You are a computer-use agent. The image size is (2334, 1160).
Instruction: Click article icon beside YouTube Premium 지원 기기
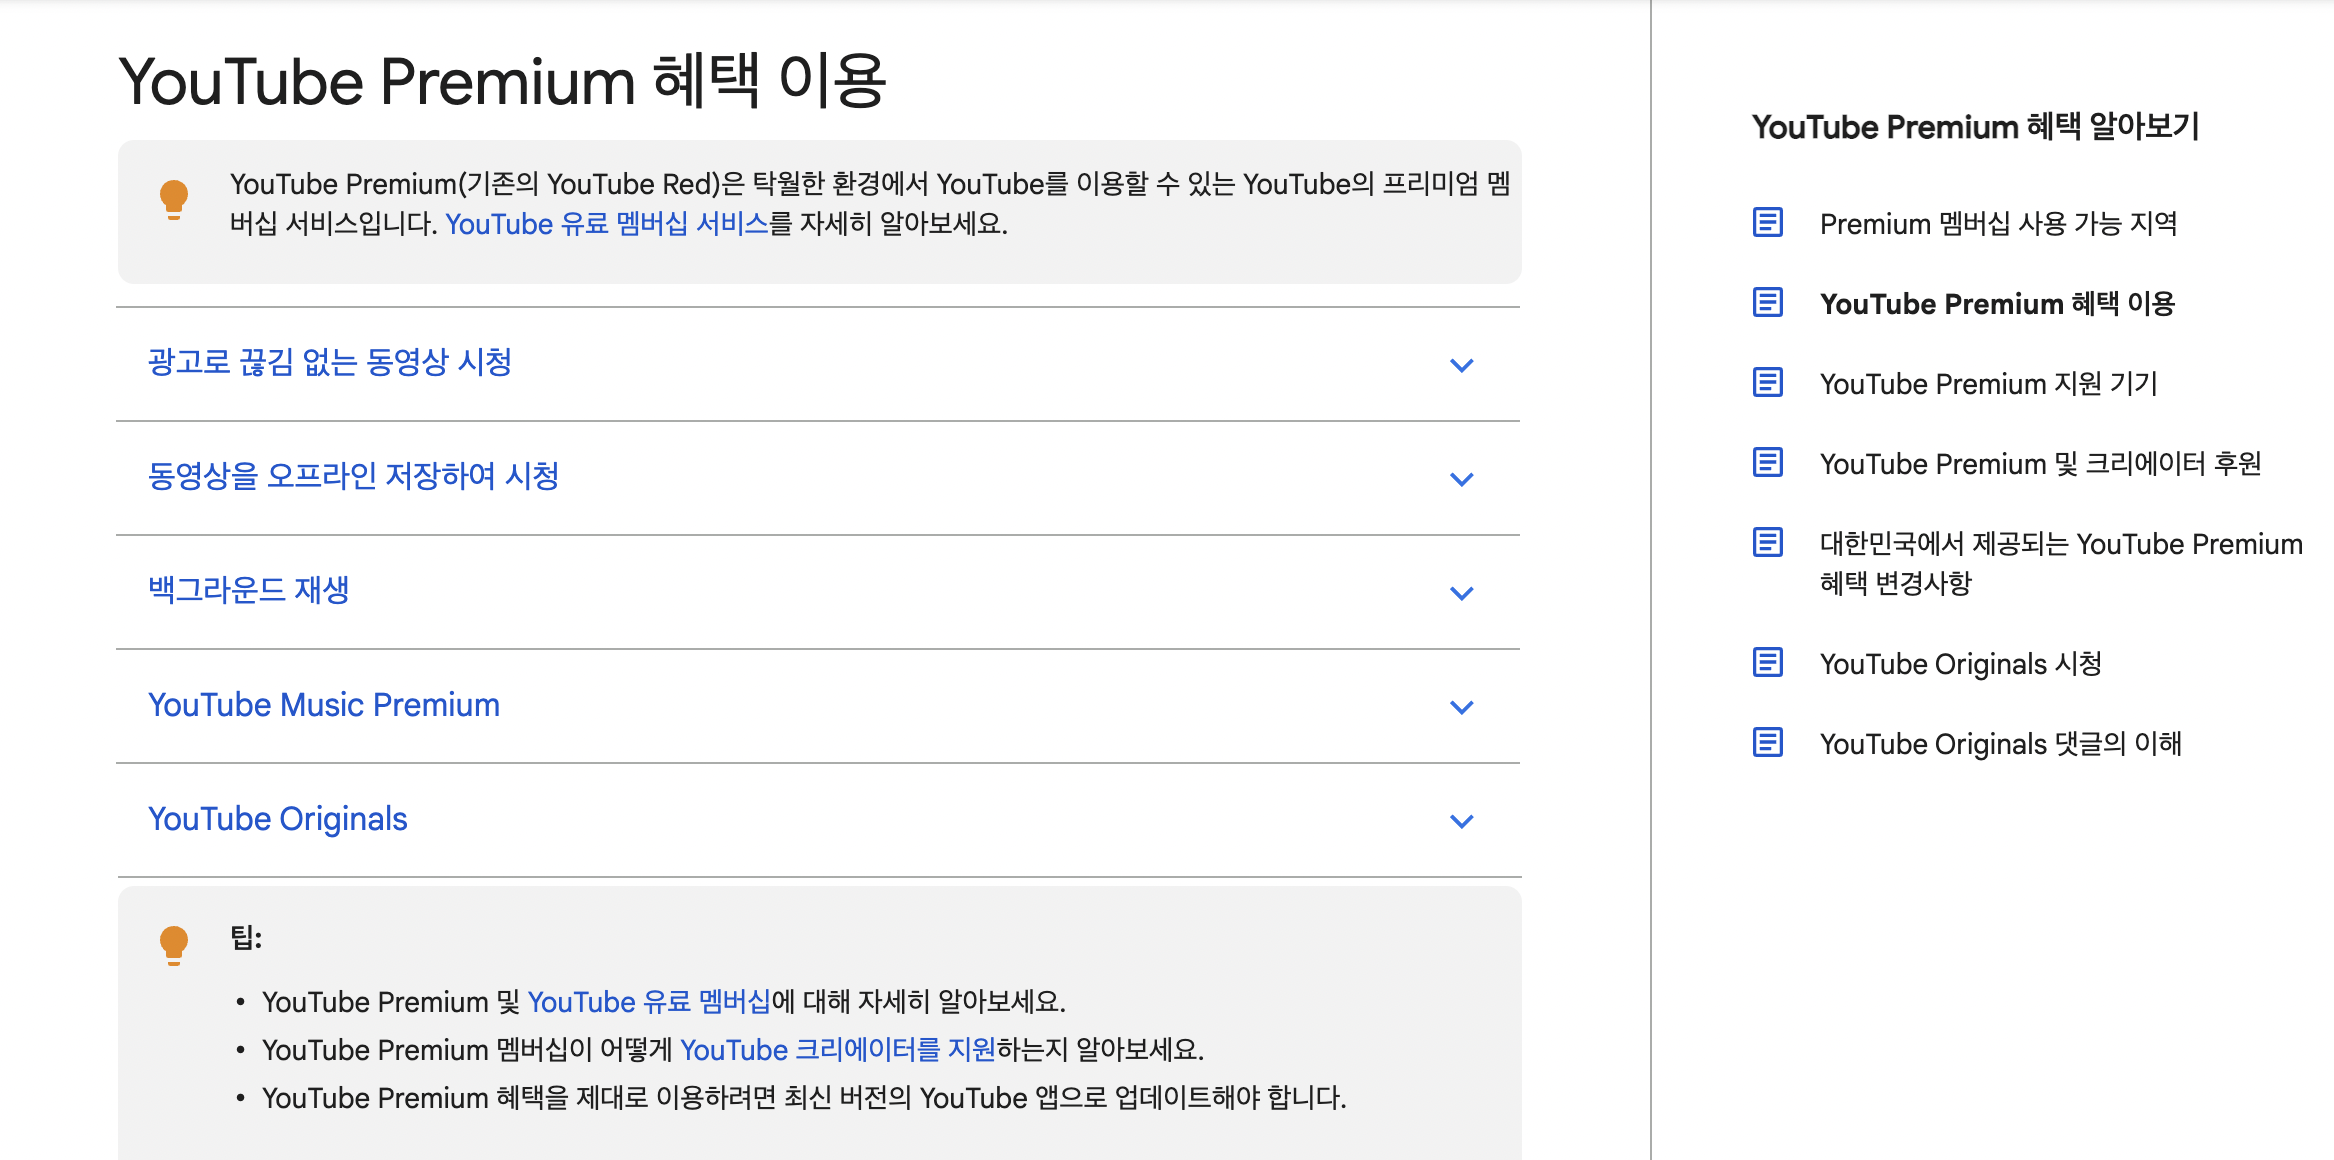[1767, 382]
